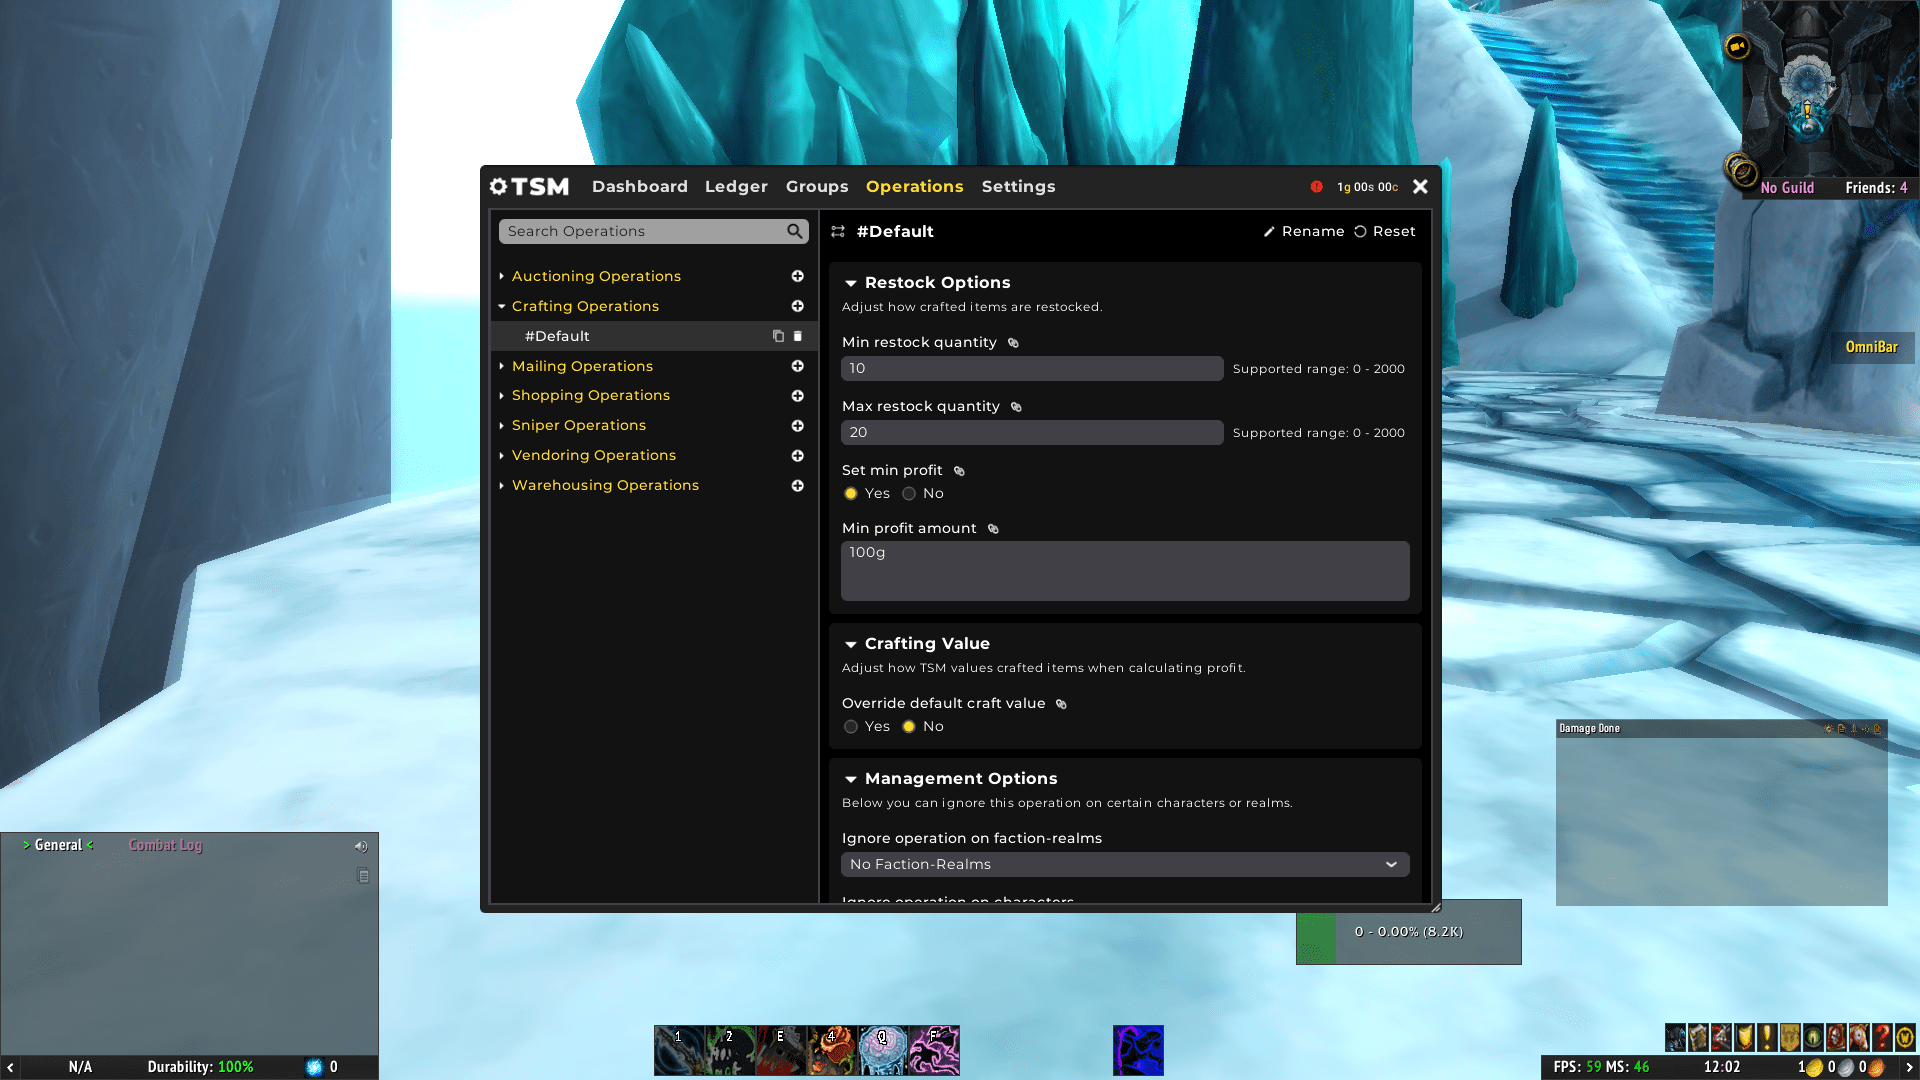The image size is (1920, 1080).
Task: Add a new Auctioning operation with plus icon
Action: point(798,276)
